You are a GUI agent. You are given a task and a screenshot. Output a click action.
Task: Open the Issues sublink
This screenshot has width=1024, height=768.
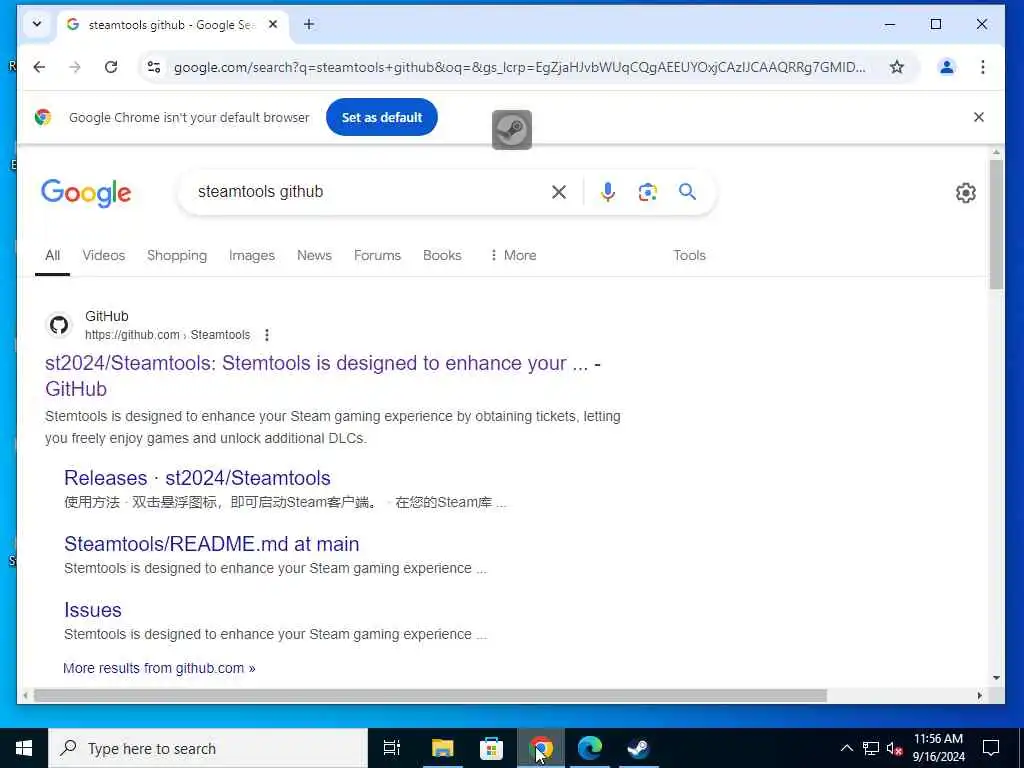[x=93, y=610]
